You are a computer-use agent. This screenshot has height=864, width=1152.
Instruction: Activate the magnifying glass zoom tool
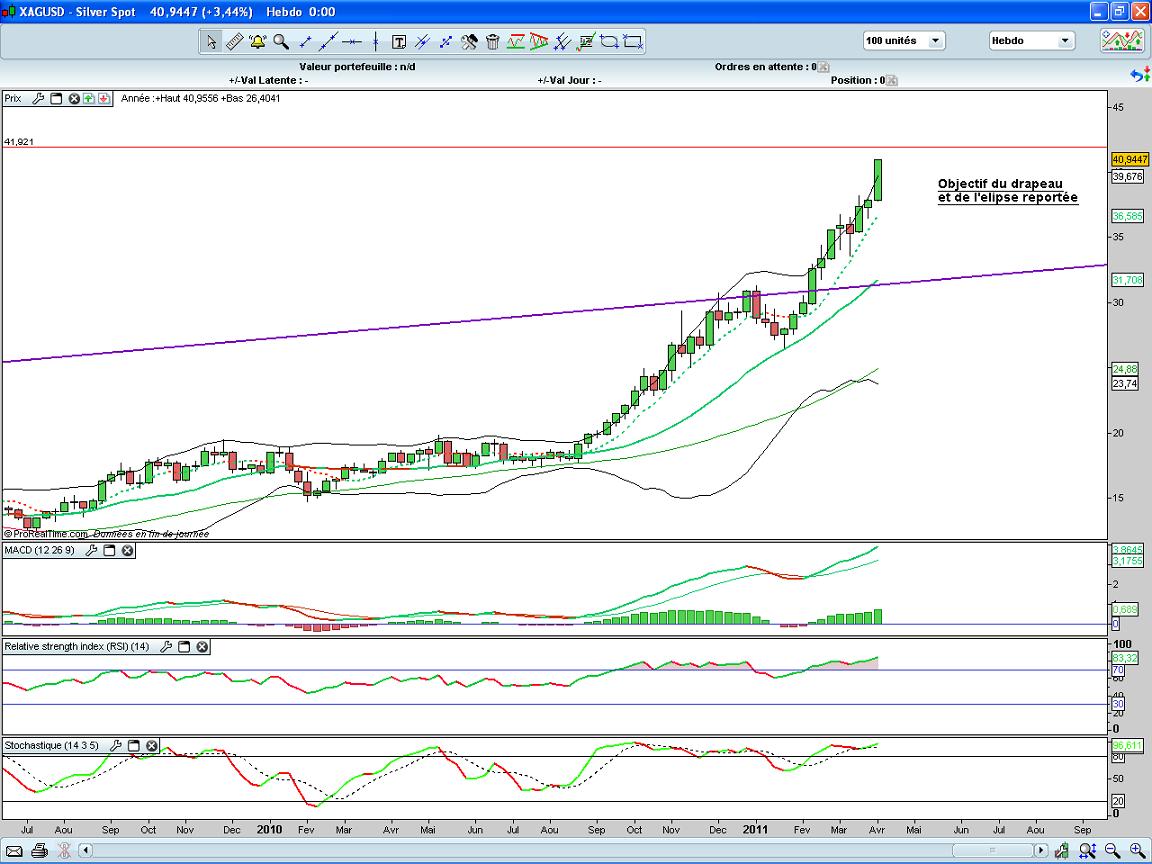click(281, 41)
